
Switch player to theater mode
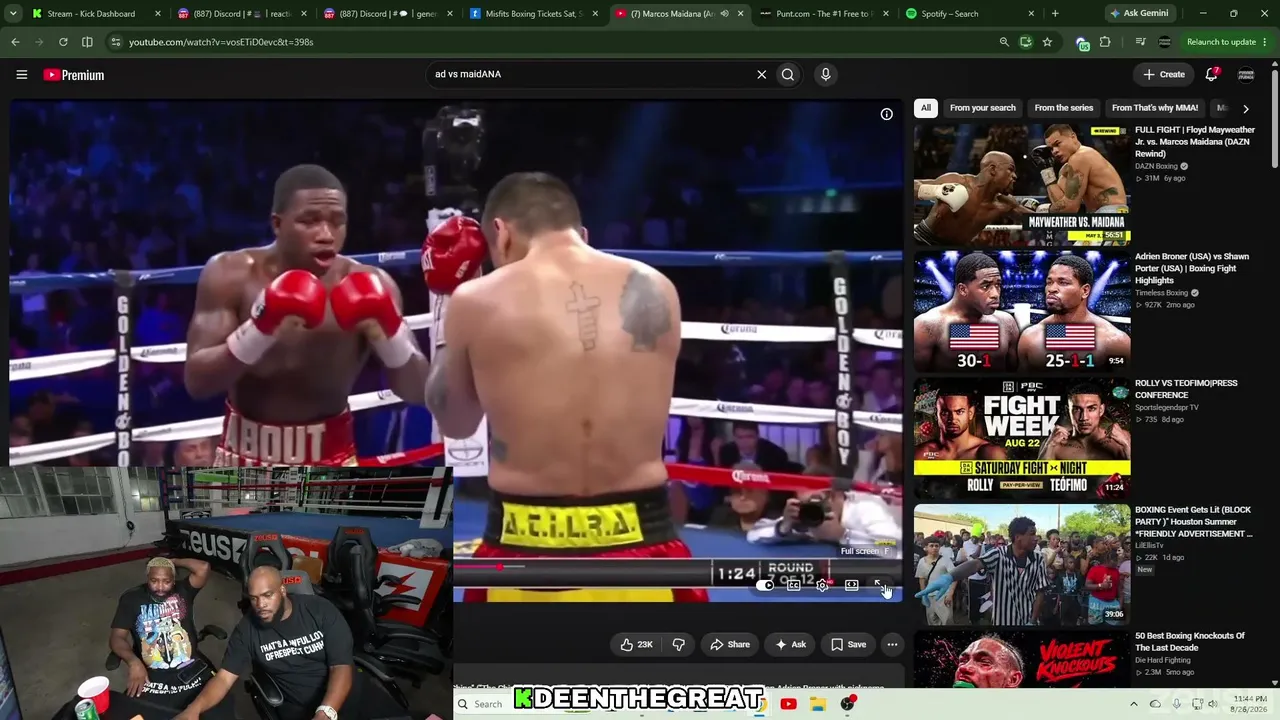[x=851, y=585]
